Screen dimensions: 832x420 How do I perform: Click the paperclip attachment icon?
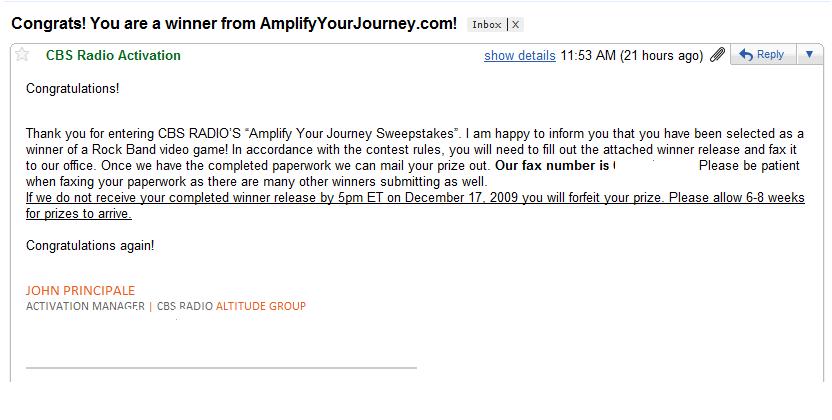[x=717, y=56]
